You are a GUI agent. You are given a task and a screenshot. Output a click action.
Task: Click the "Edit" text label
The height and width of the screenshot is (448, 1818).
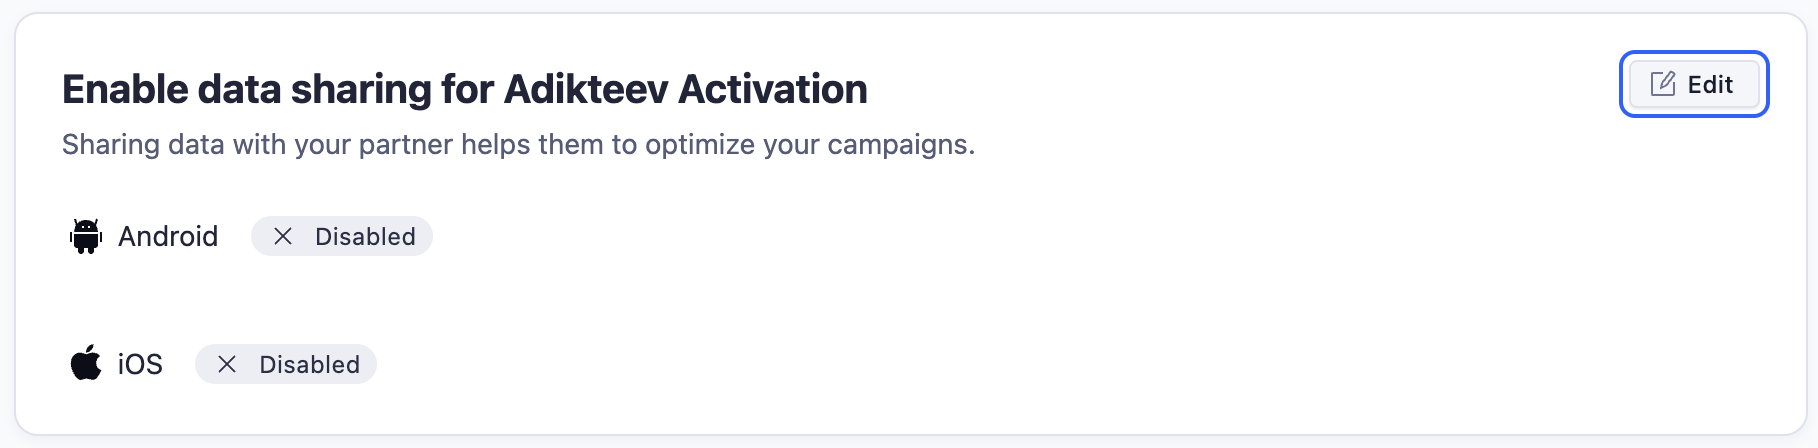pos(1710,85)
